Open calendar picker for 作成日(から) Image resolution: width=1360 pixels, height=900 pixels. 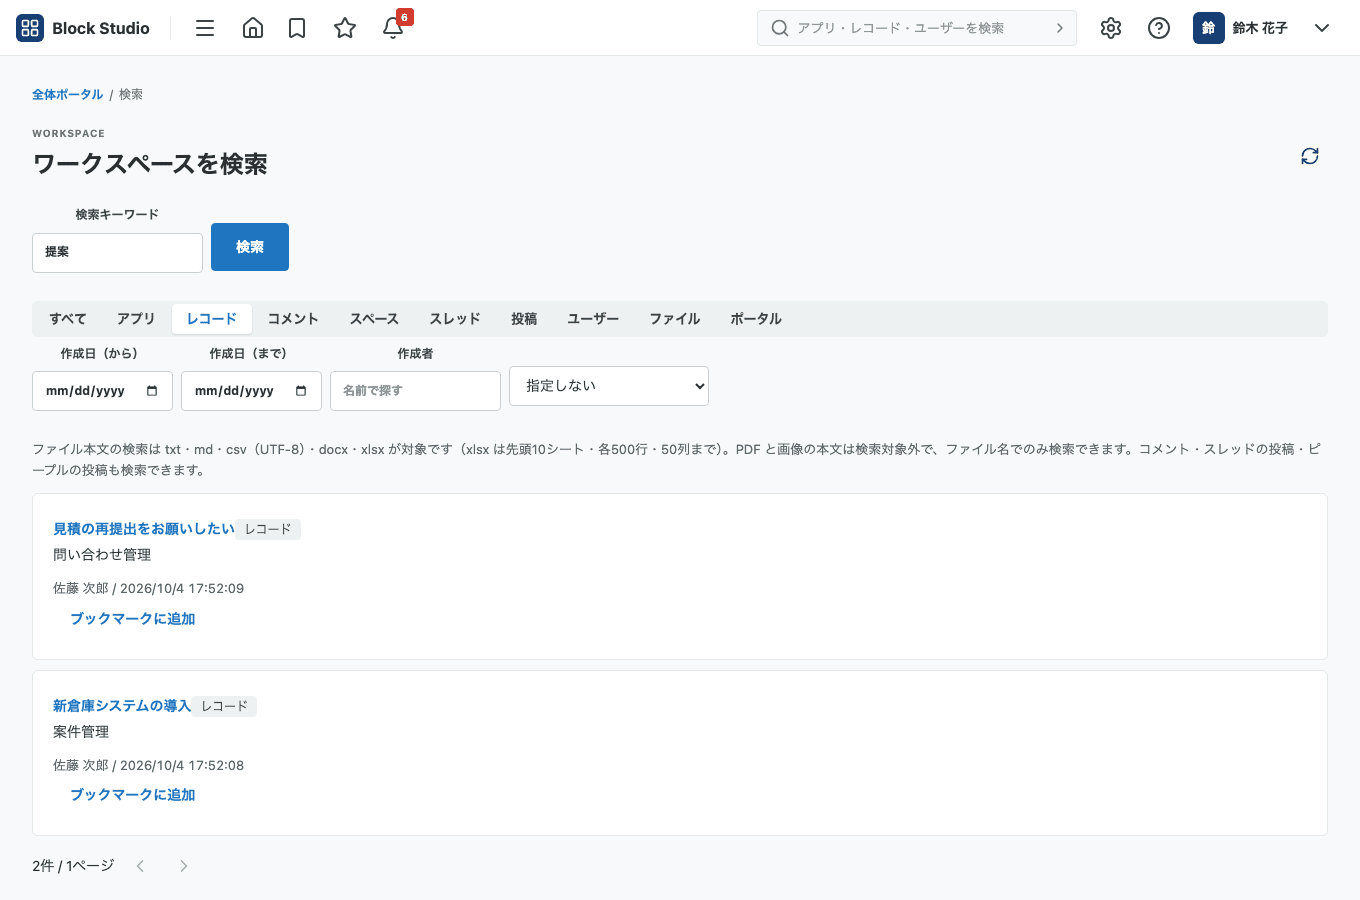(152, 391)
